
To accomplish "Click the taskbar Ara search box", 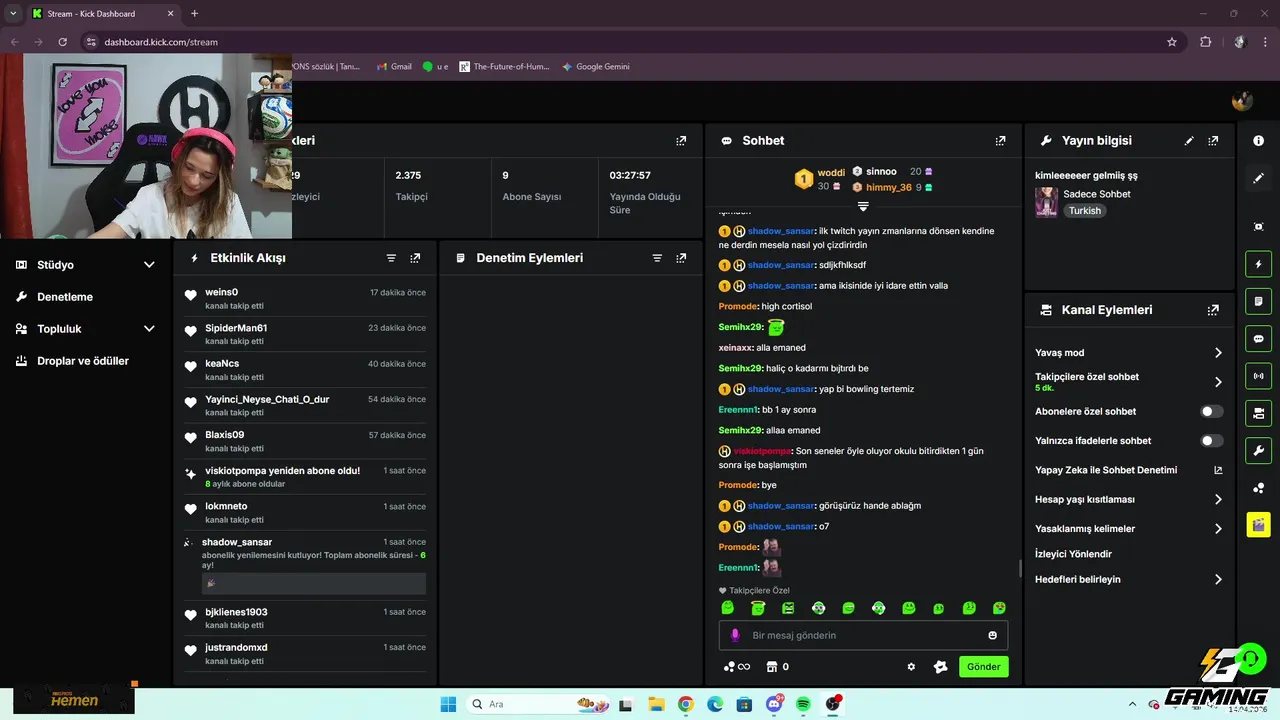I will [x=537, y=704].
